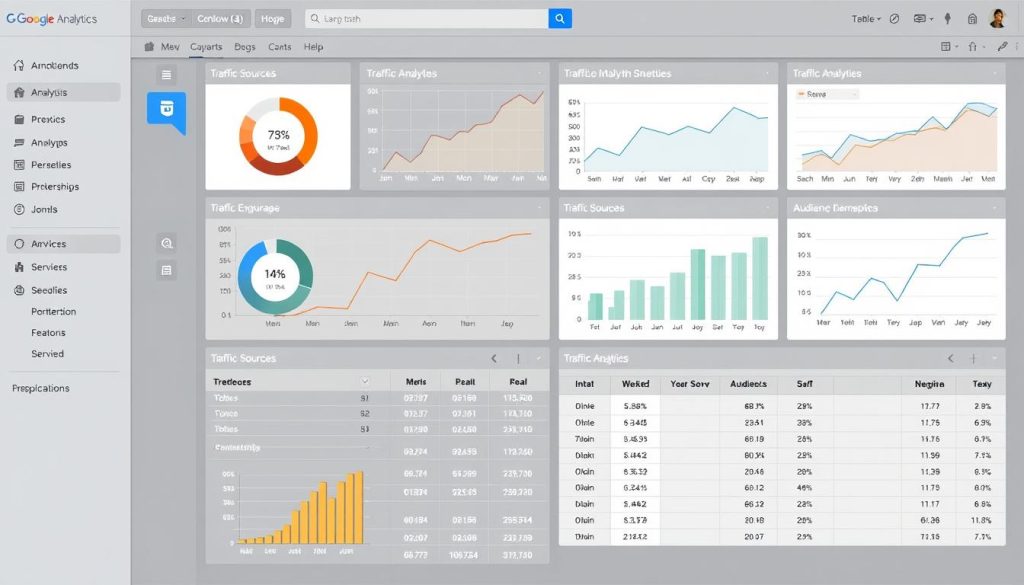Screen dimensions: 1024x585
Task: Click the Yoer Sorv column header
Action: 690,384
